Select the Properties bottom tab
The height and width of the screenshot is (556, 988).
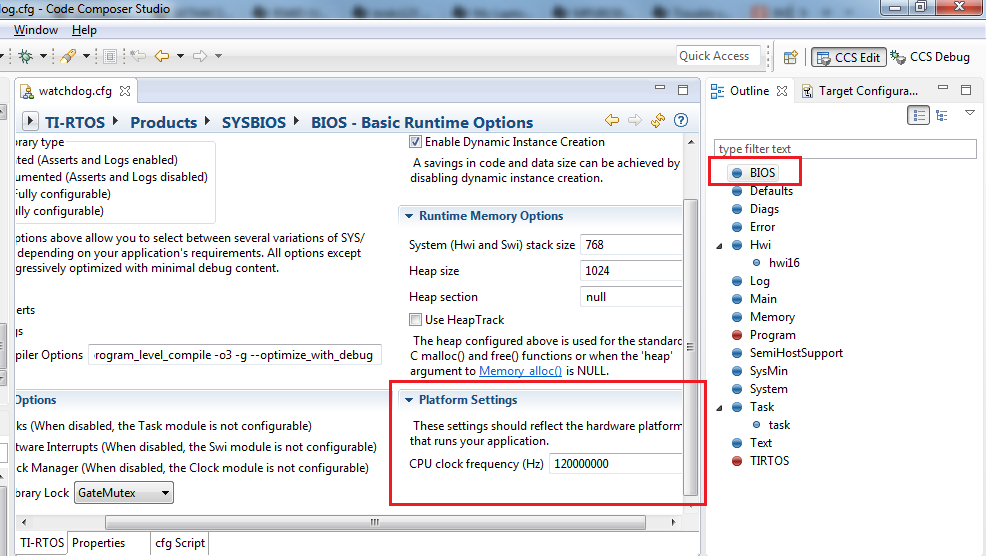pyautogui.click(x=98, y=543)
